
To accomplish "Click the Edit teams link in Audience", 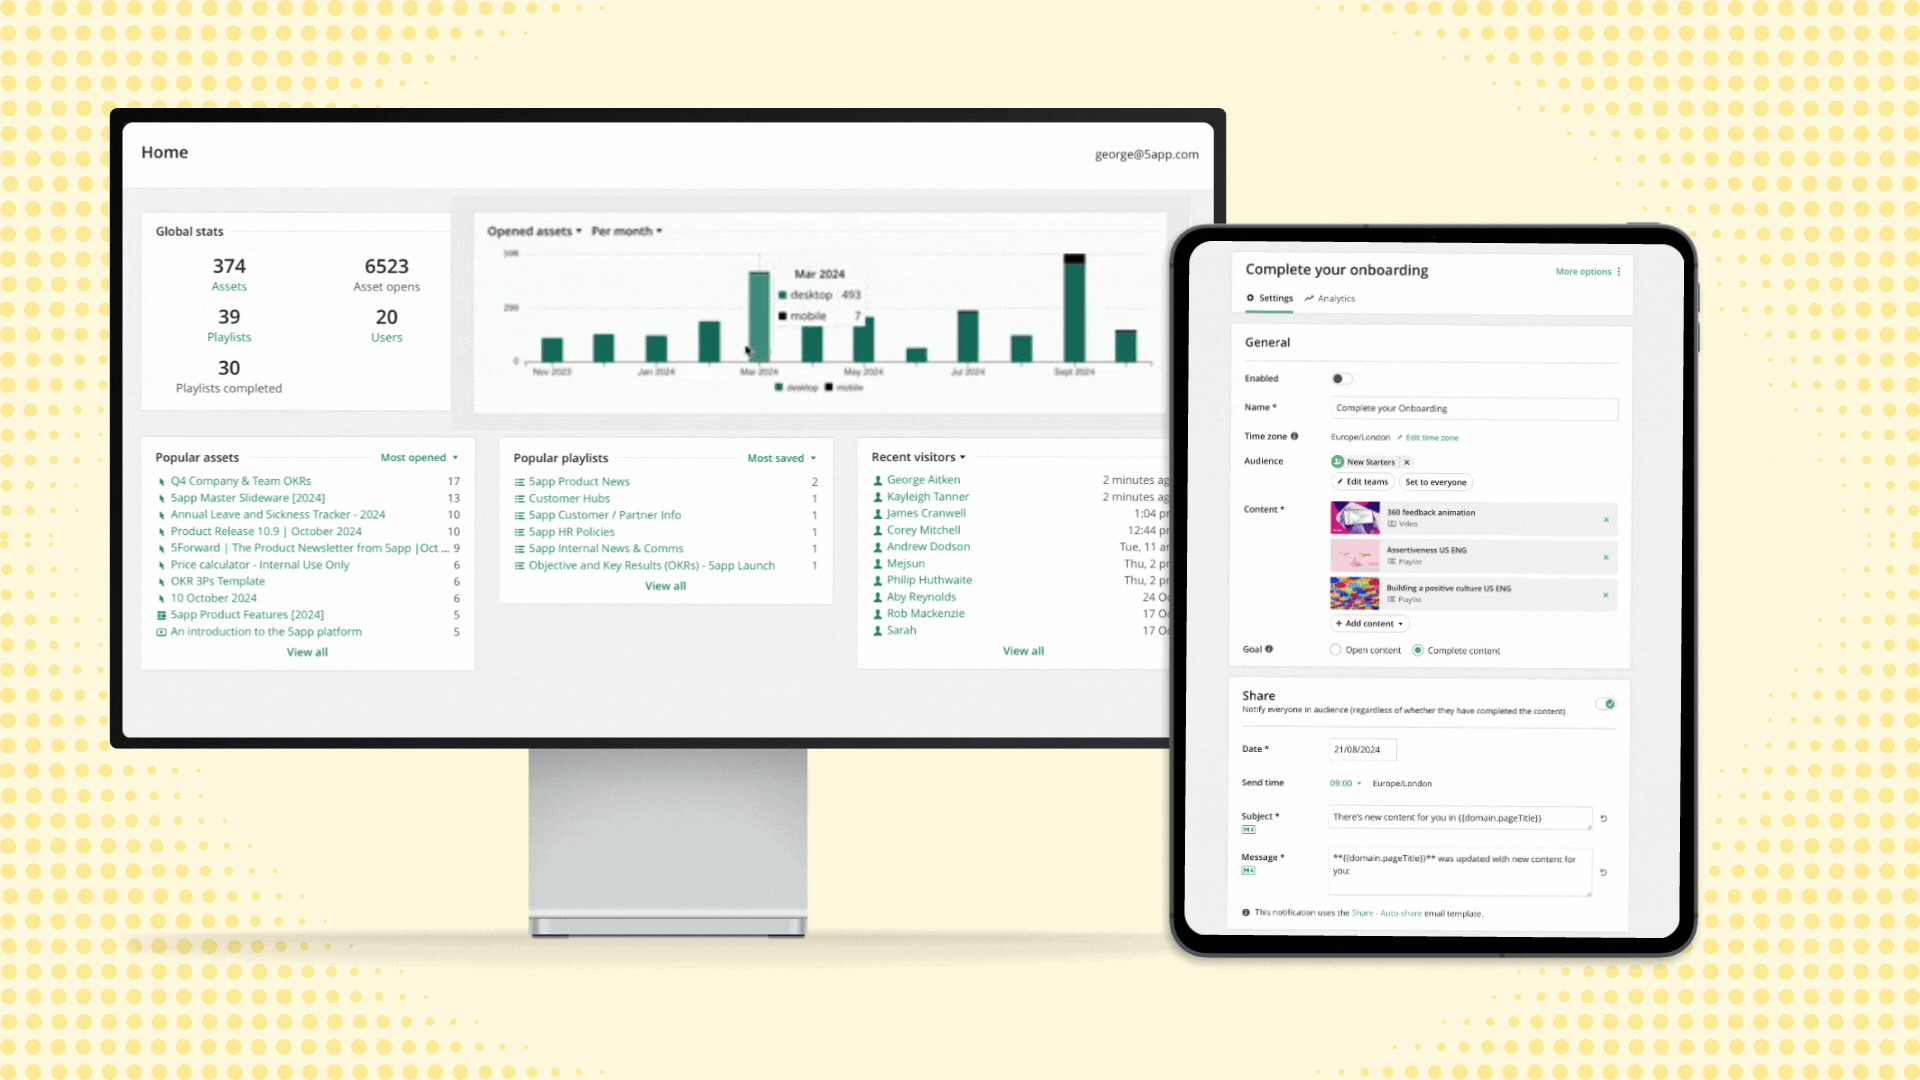I will tap(1364, 481).
